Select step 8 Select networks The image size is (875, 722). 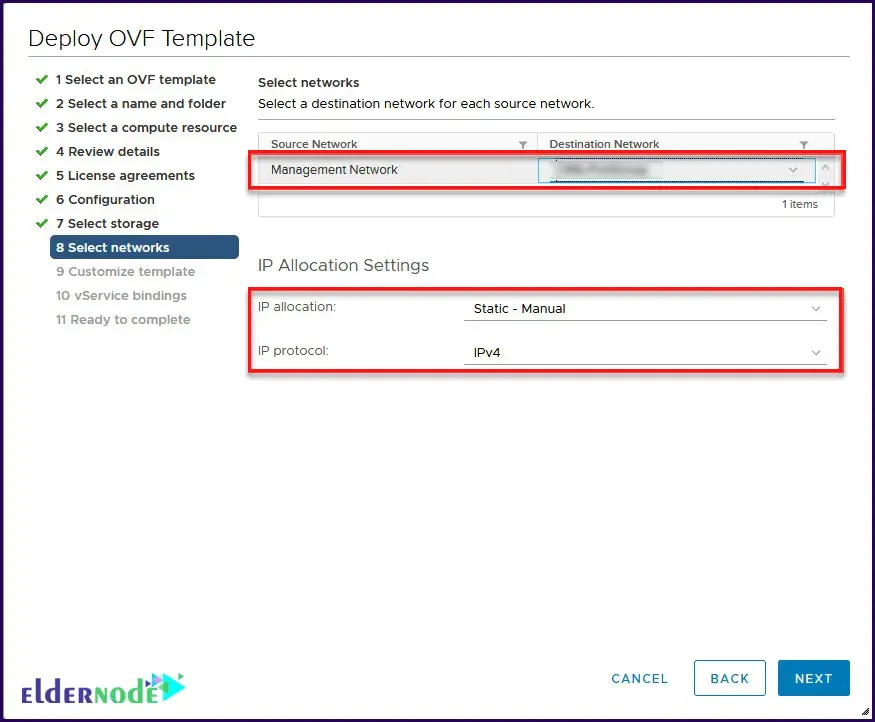point(144,247)
